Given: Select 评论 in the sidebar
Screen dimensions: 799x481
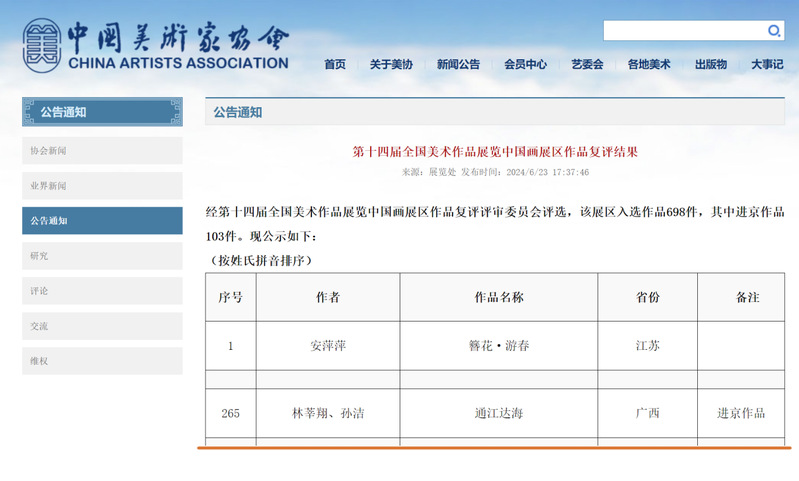Looking at the screenshot, I should click(x=102, y=291).
